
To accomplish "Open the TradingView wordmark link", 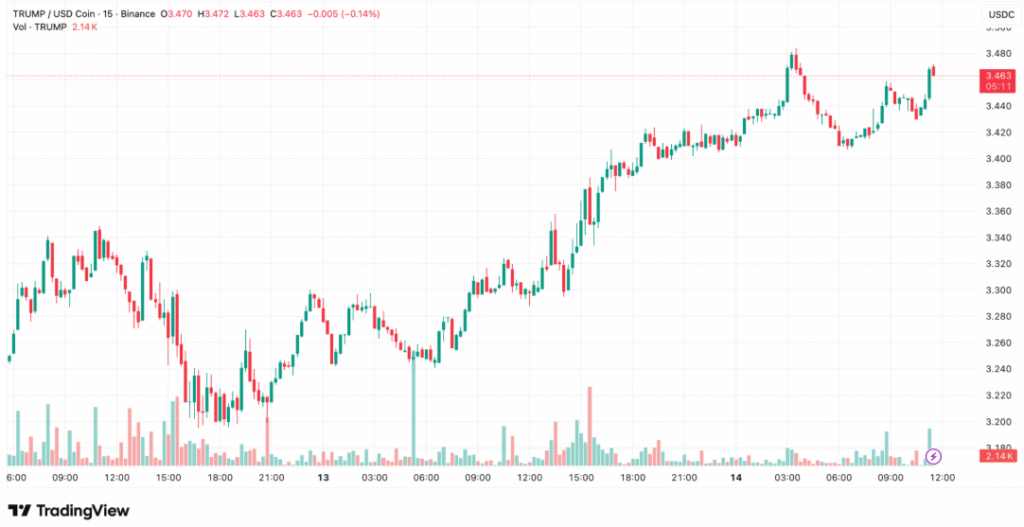I will [82, 511].
